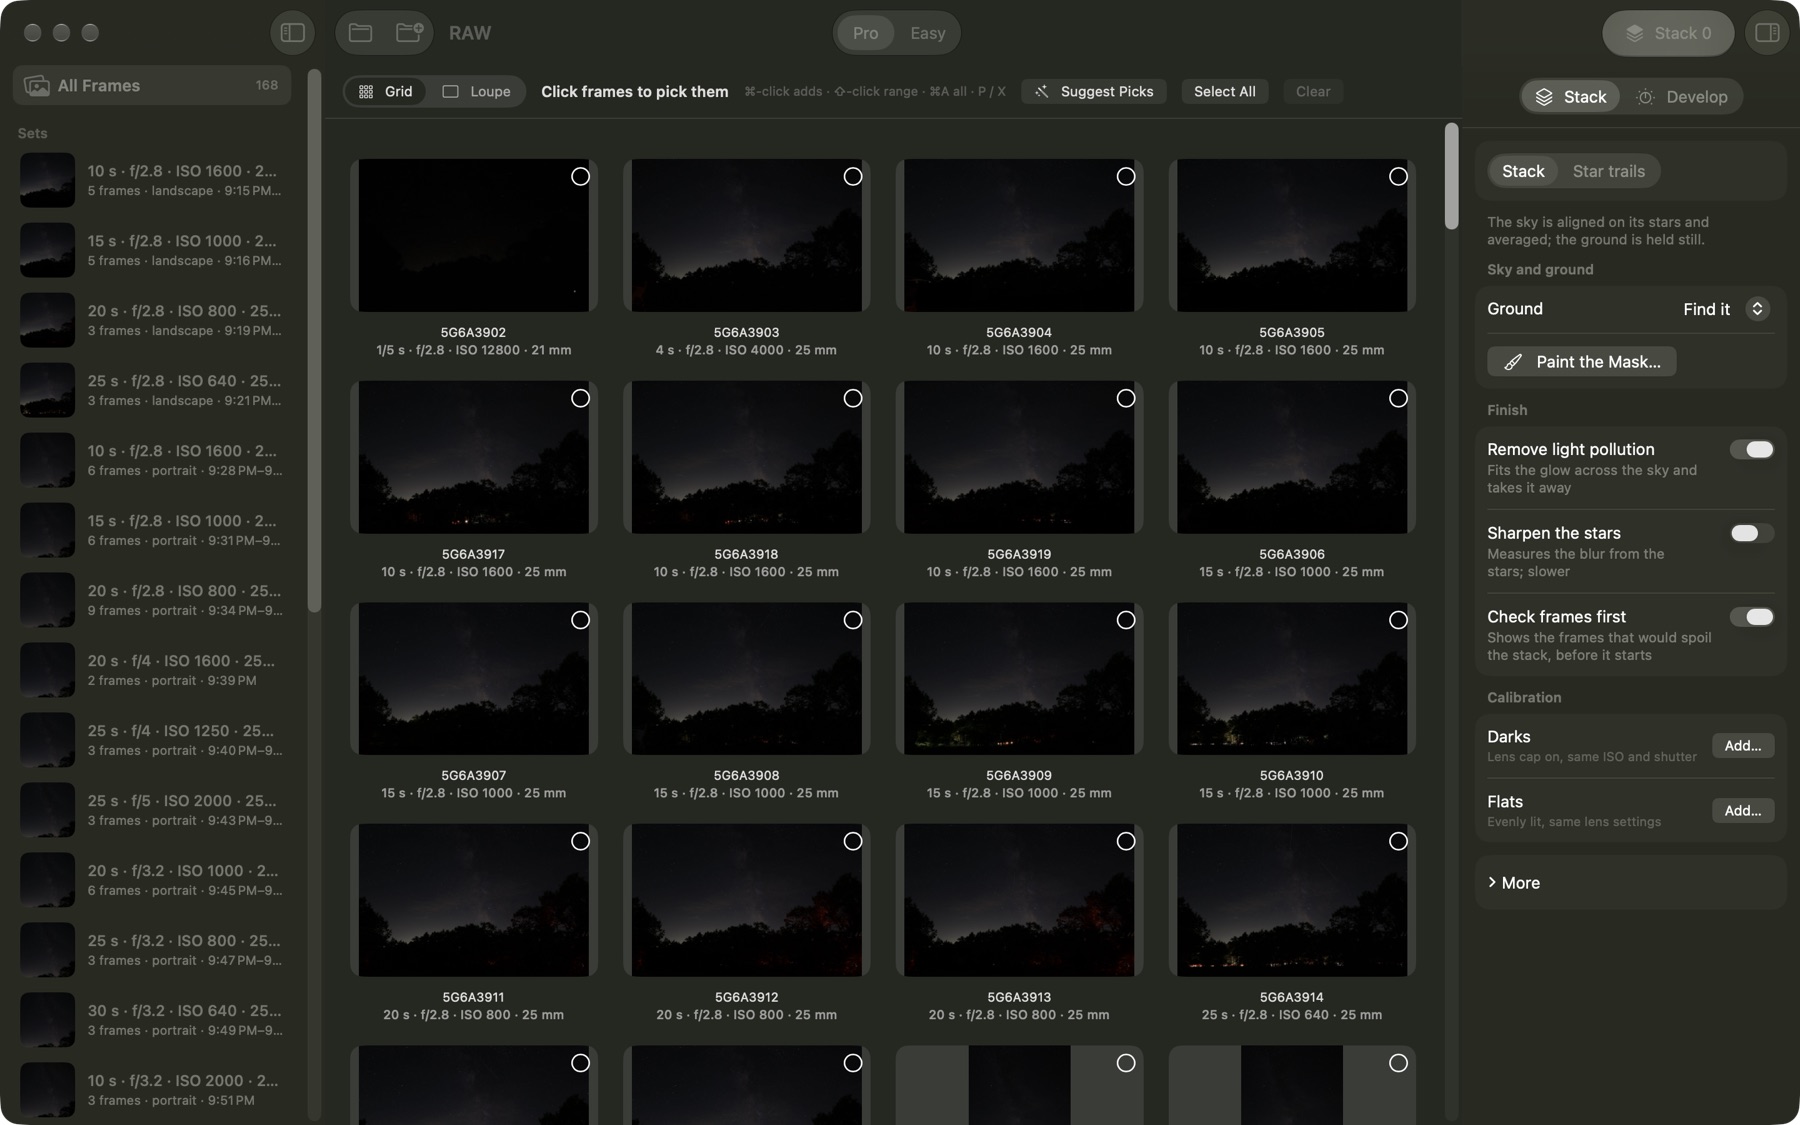The image size is (1800, 1125).
Task: Select set 25 s f/5 ISO 2000
Action: coord(152,810)
